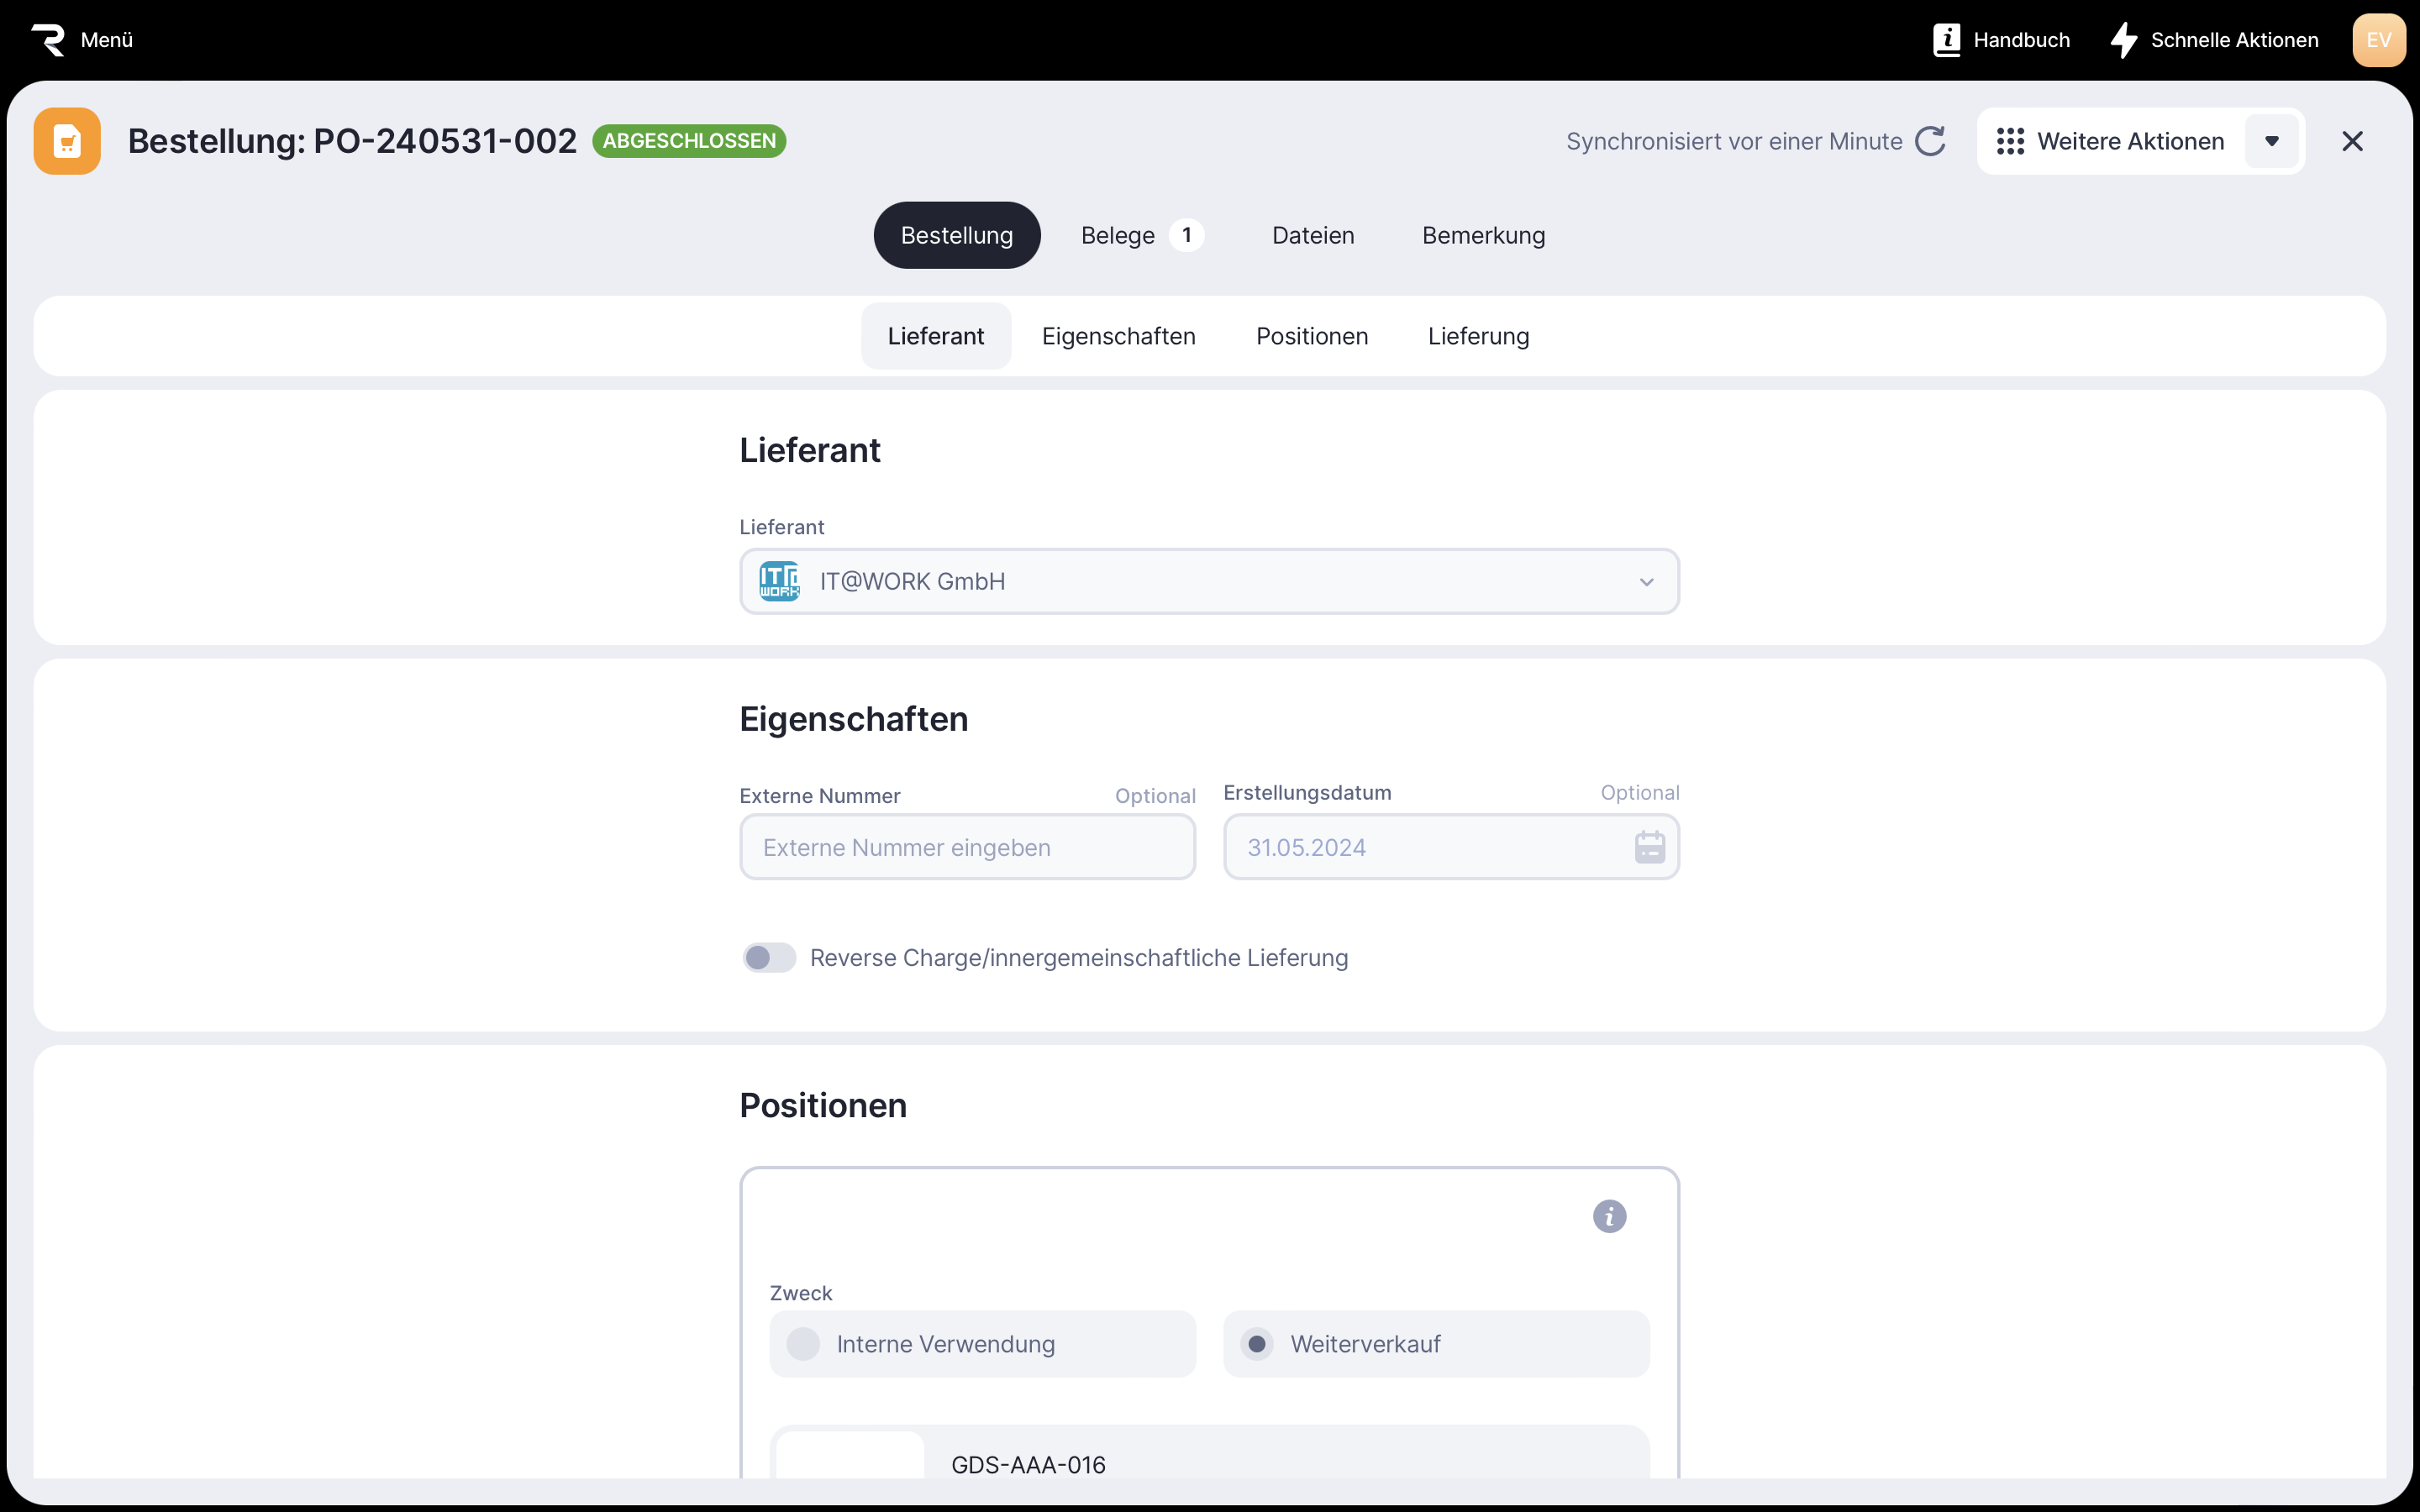The image size is (2420, 1512).
Task: Open the Dateien tab
Action: [1313, 235]
